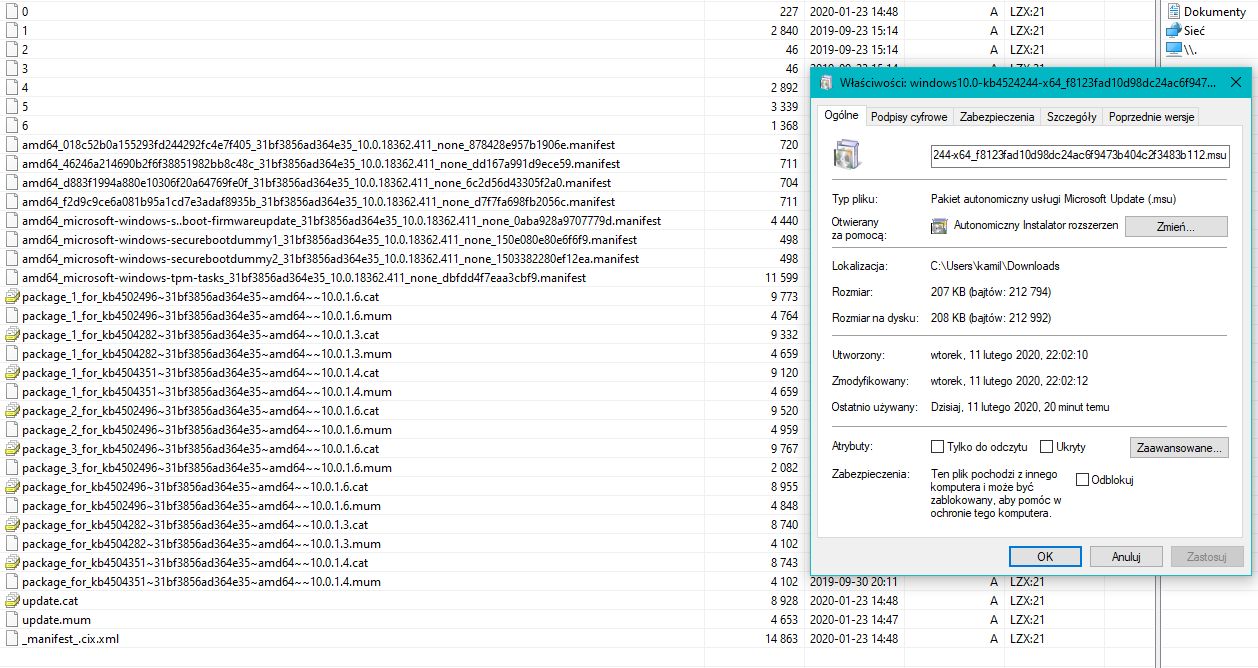Viewport: 1258px width, 668px height.
Task: Switch to the Ogólne tab
Action: 841,115
